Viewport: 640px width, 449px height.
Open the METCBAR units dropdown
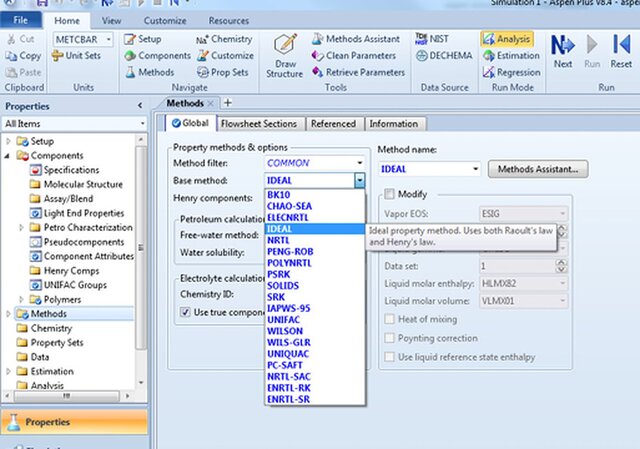pyautogui.click(x=109, y=39)
